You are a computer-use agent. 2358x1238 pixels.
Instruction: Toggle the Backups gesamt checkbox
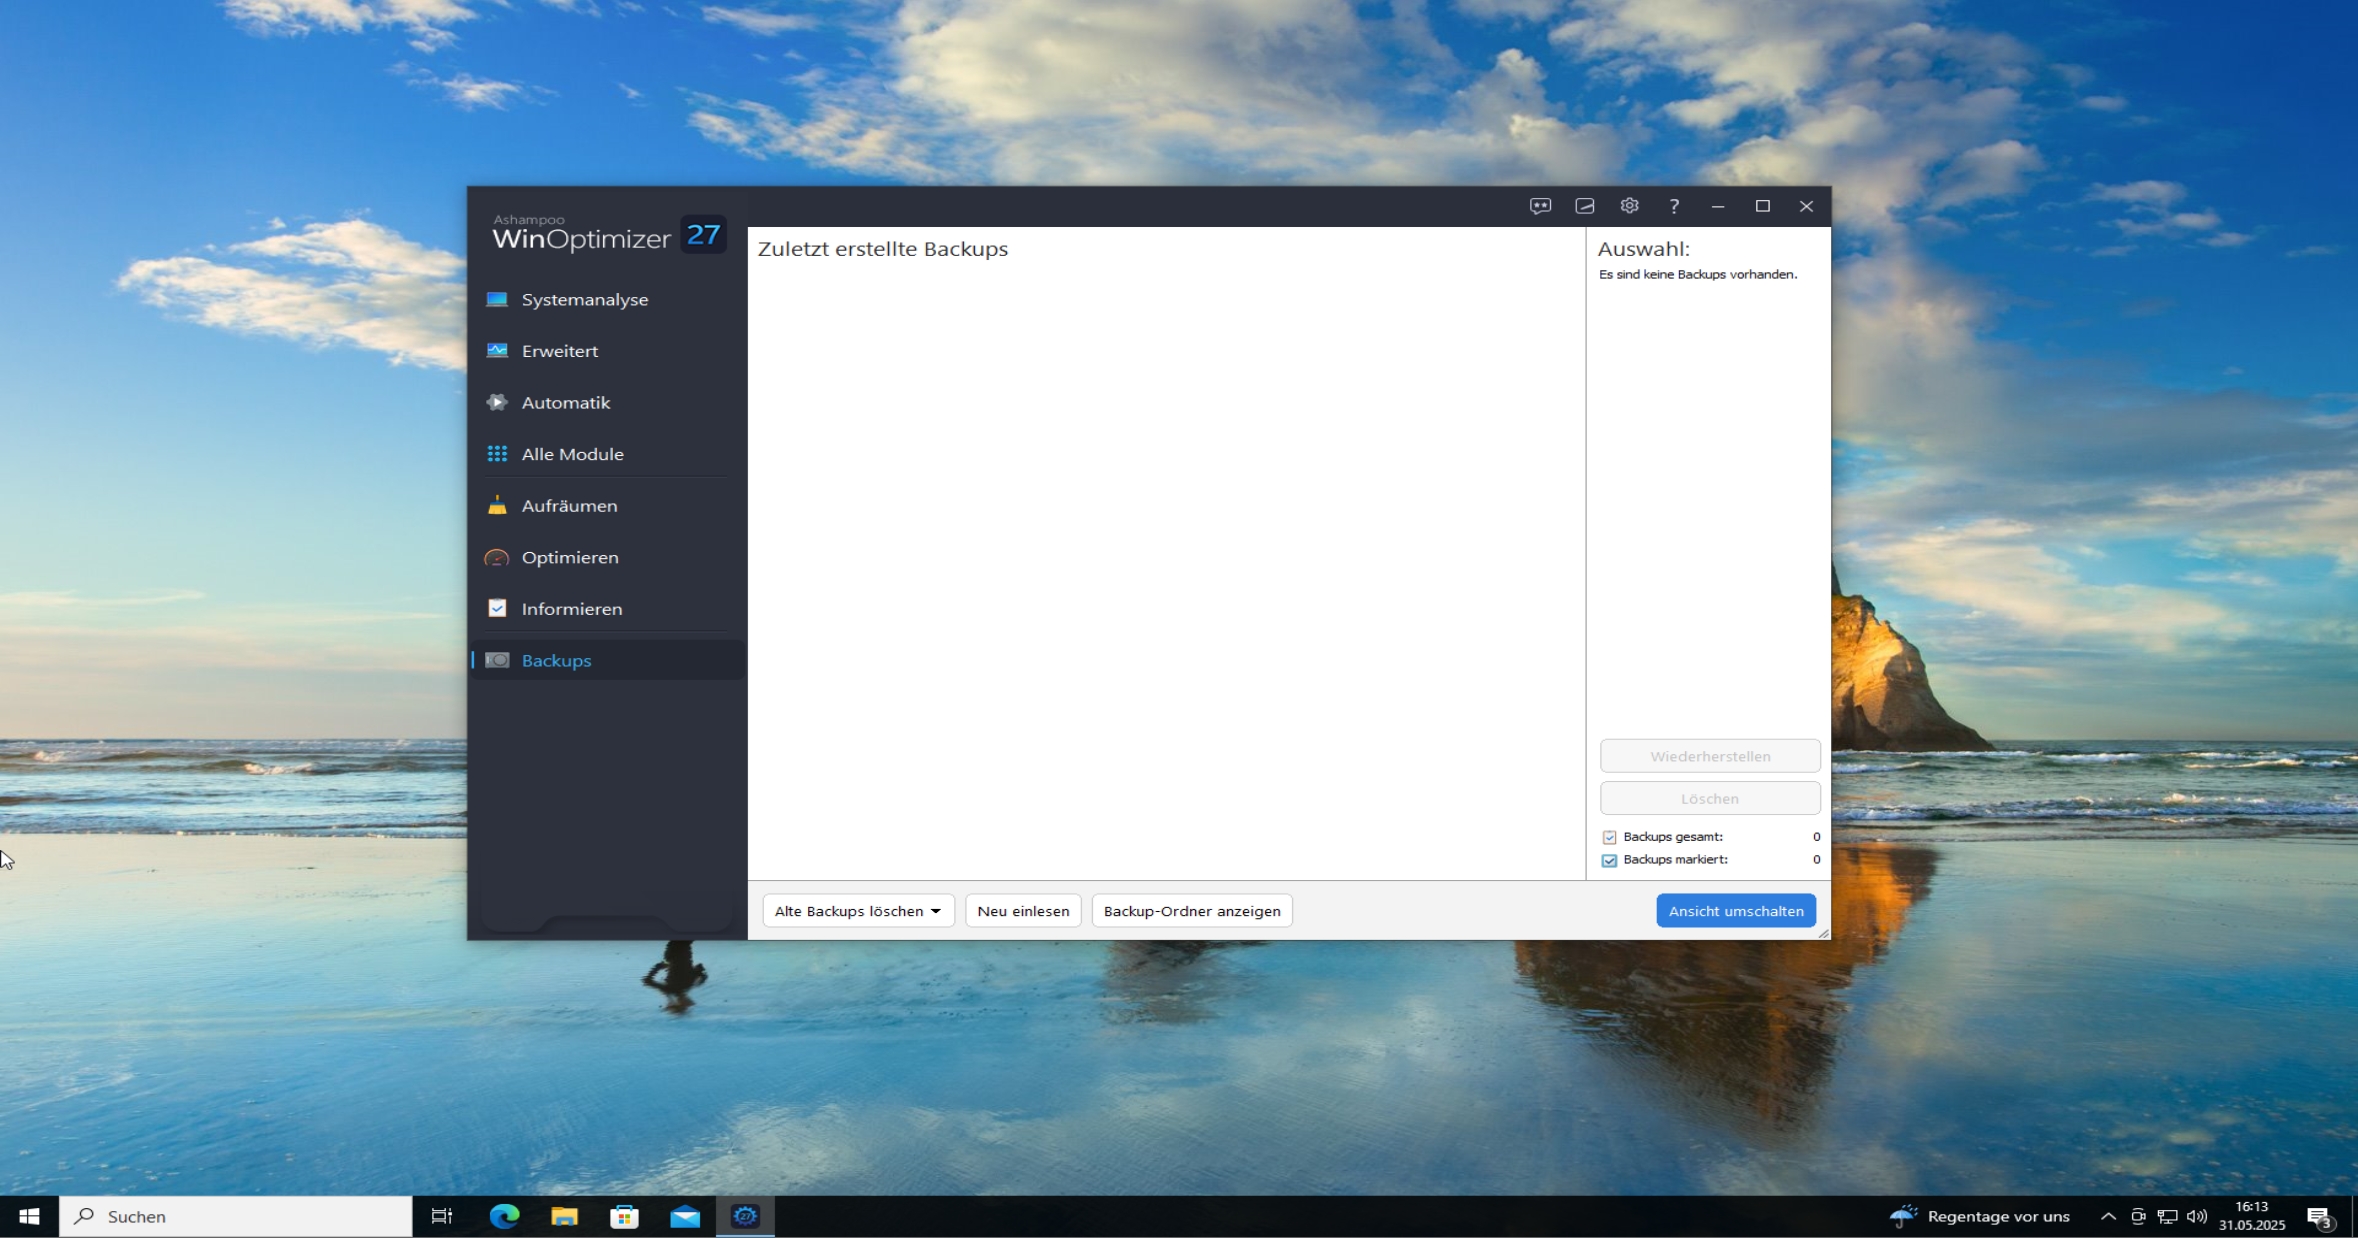(x=1609, y=837)
